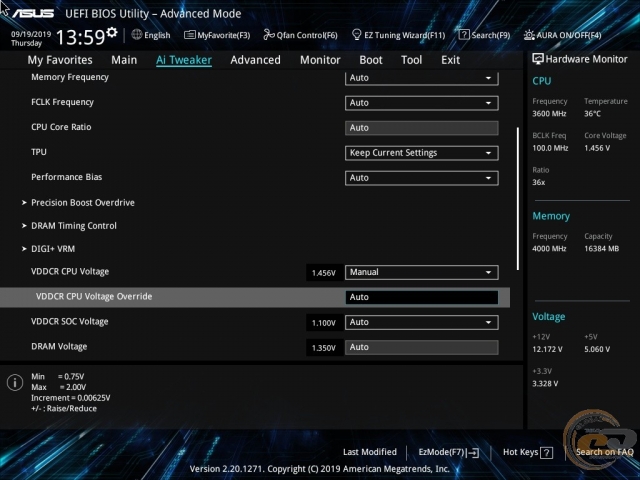Click 4000 MHz memory frequency value
The image size is (640, 480).
pyautogui.click(x=549, y=248)
